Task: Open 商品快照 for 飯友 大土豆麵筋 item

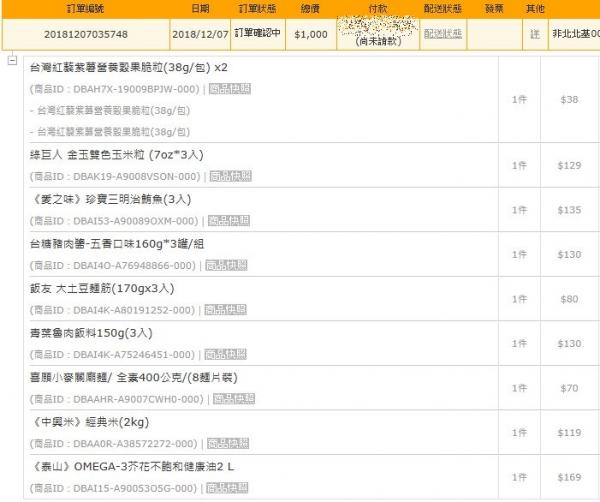Action: (x=226, y=310)
